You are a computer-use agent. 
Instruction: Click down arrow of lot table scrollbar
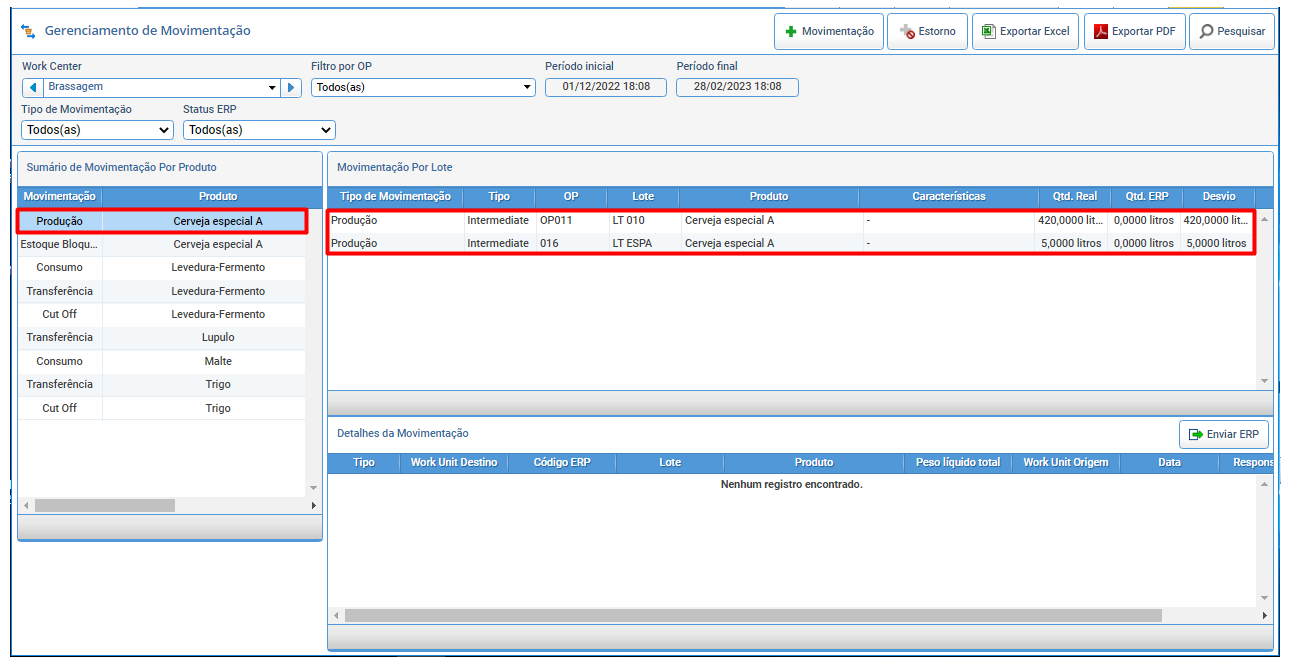tap(1264, 381)
